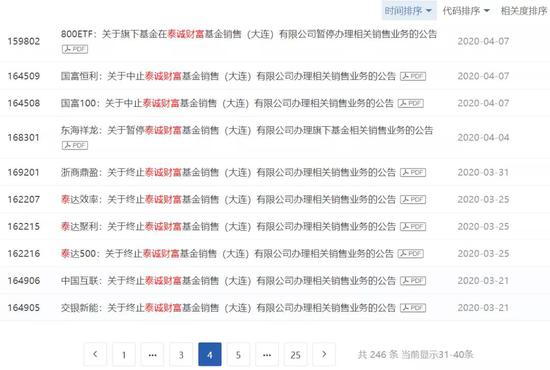550x370 pixels.
Task: Open 东海祥龙 暂停泰诚财富 announcement link
Action: tap(247, 130)
